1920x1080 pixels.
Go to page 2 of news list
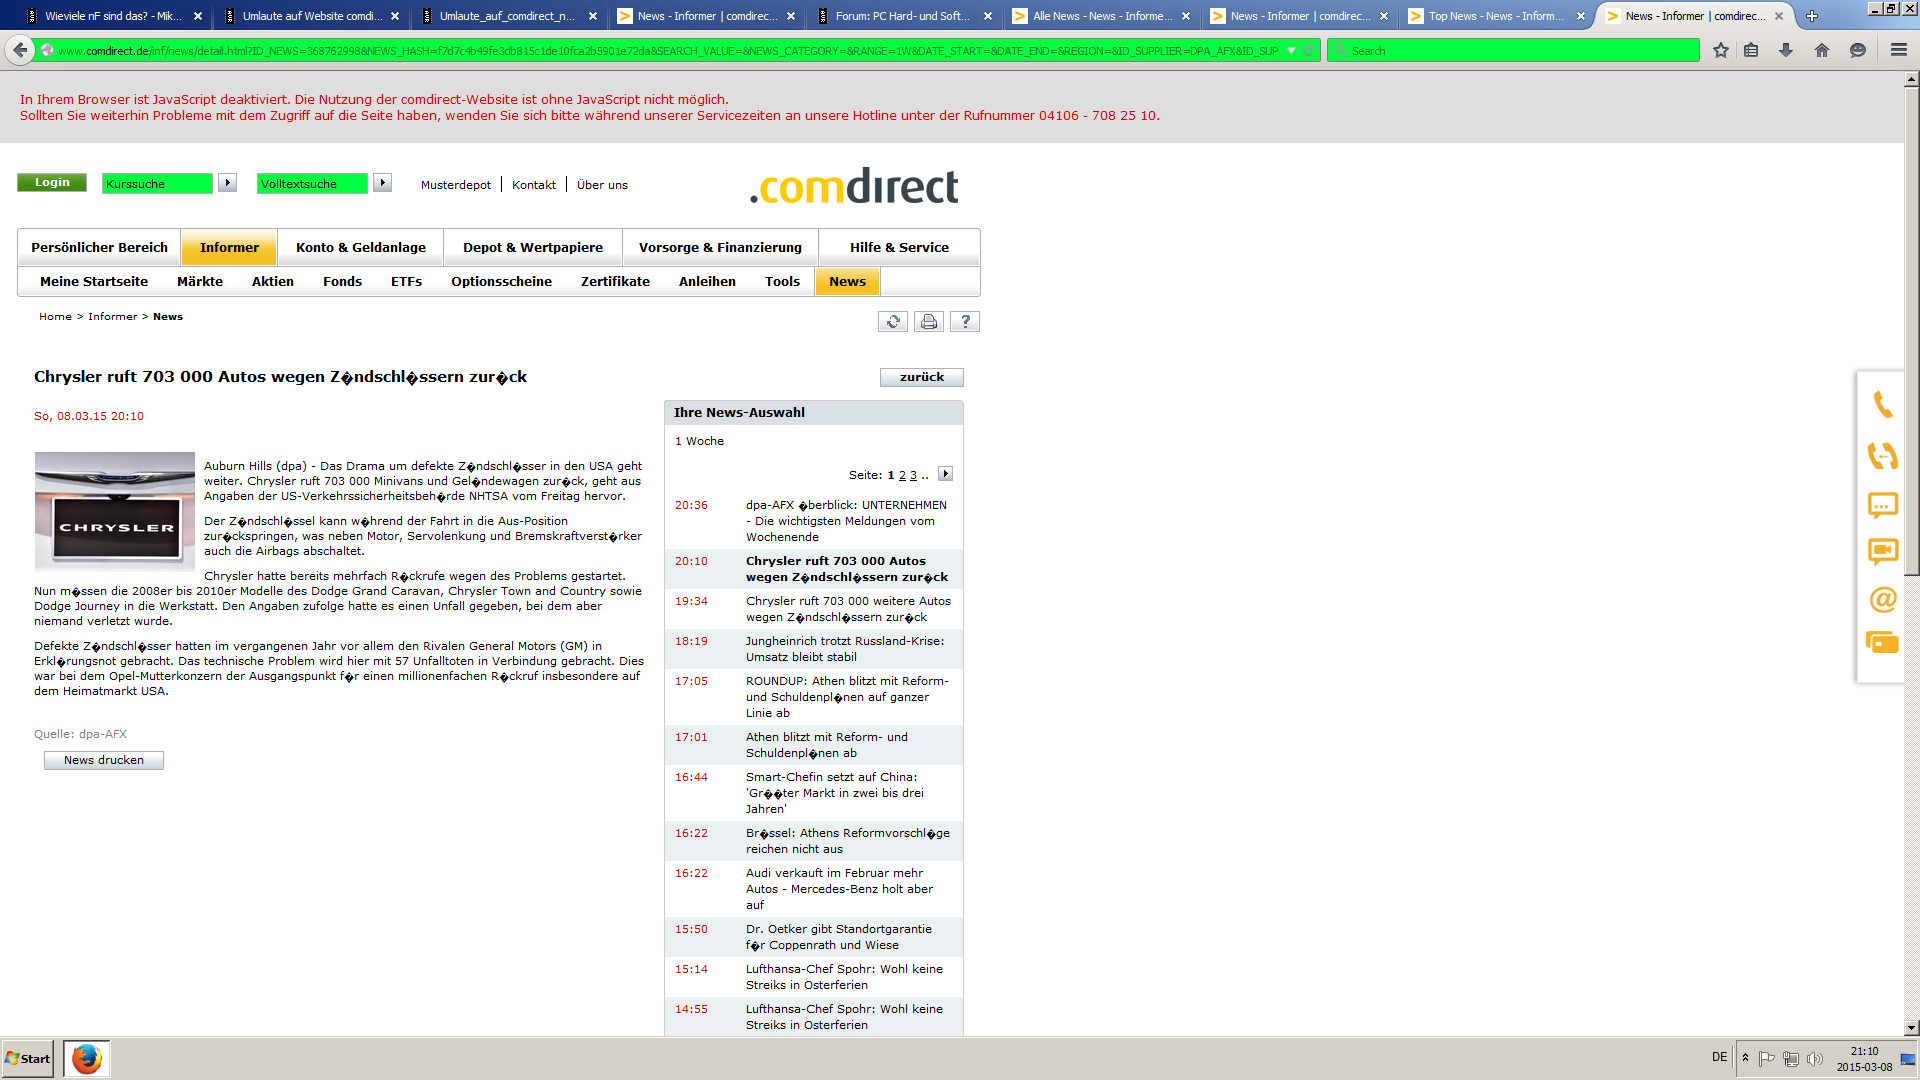point(902,475)
